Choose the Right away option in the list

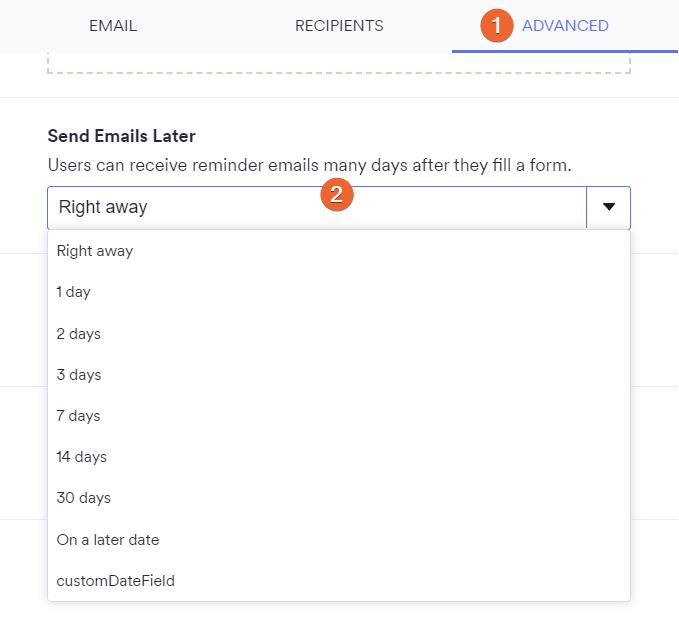(95, 251)
